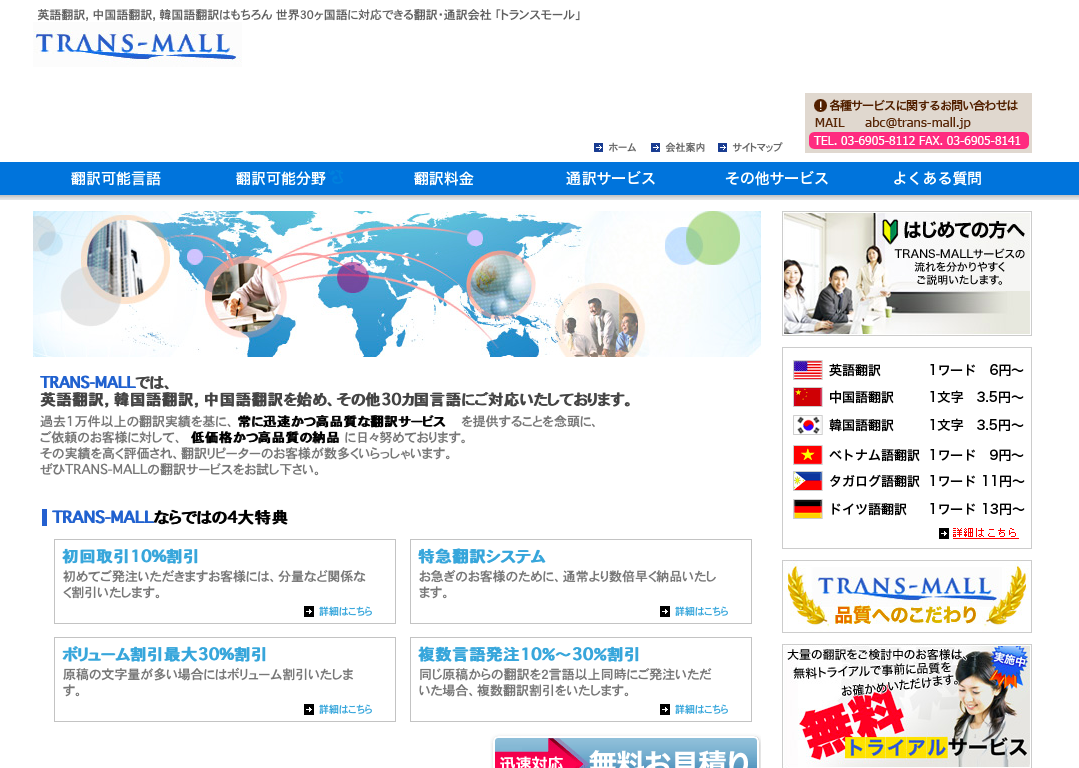Click the TRANS-MALL logo at top
1079x768 pixels.
point(136,45)
